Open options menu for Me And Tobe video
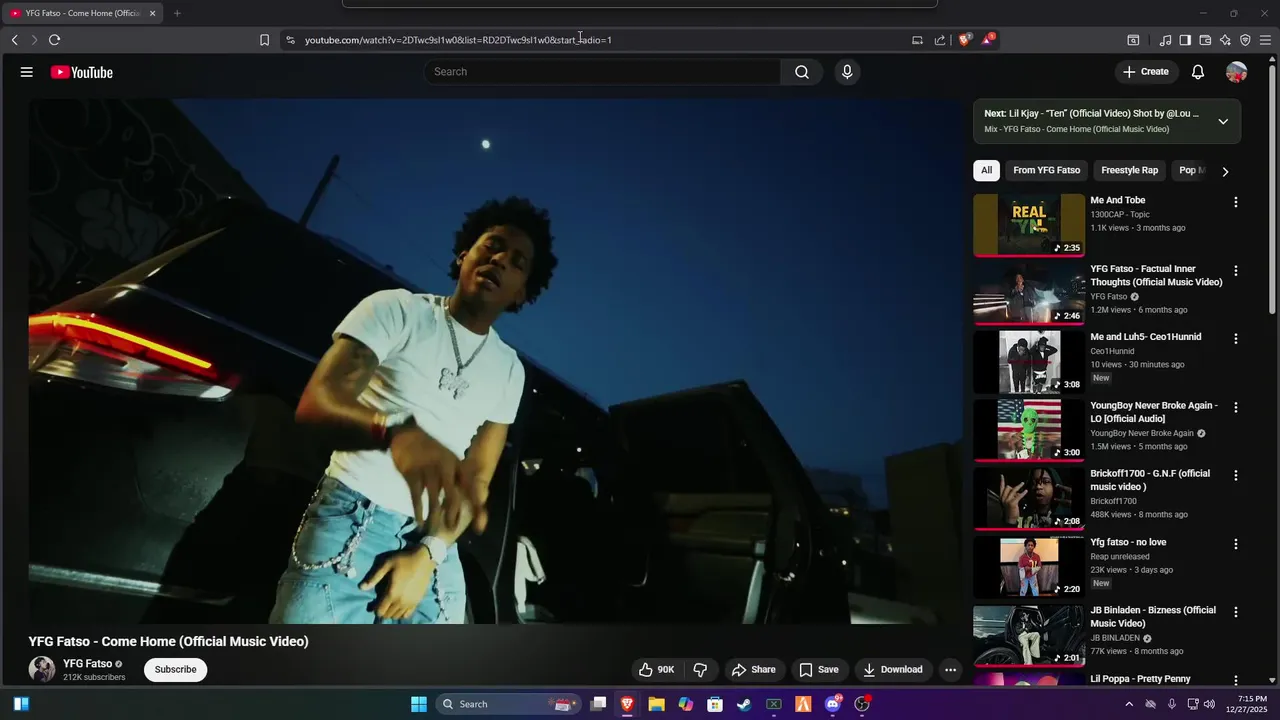This screenshot has height=720, width=1280. (x=1235, y=202)
